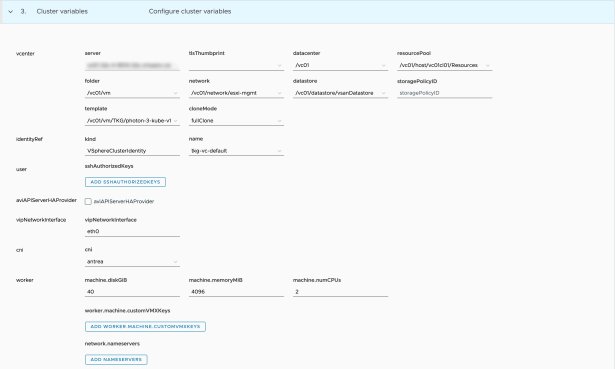Click the vipNetworkInterface eth0 field
The image size is (615, 369).
[x=132, y=232]
